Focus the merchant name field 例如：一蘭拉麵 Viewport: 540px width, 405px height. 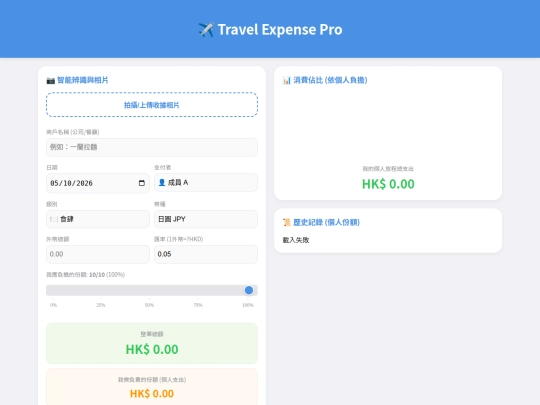152,147
